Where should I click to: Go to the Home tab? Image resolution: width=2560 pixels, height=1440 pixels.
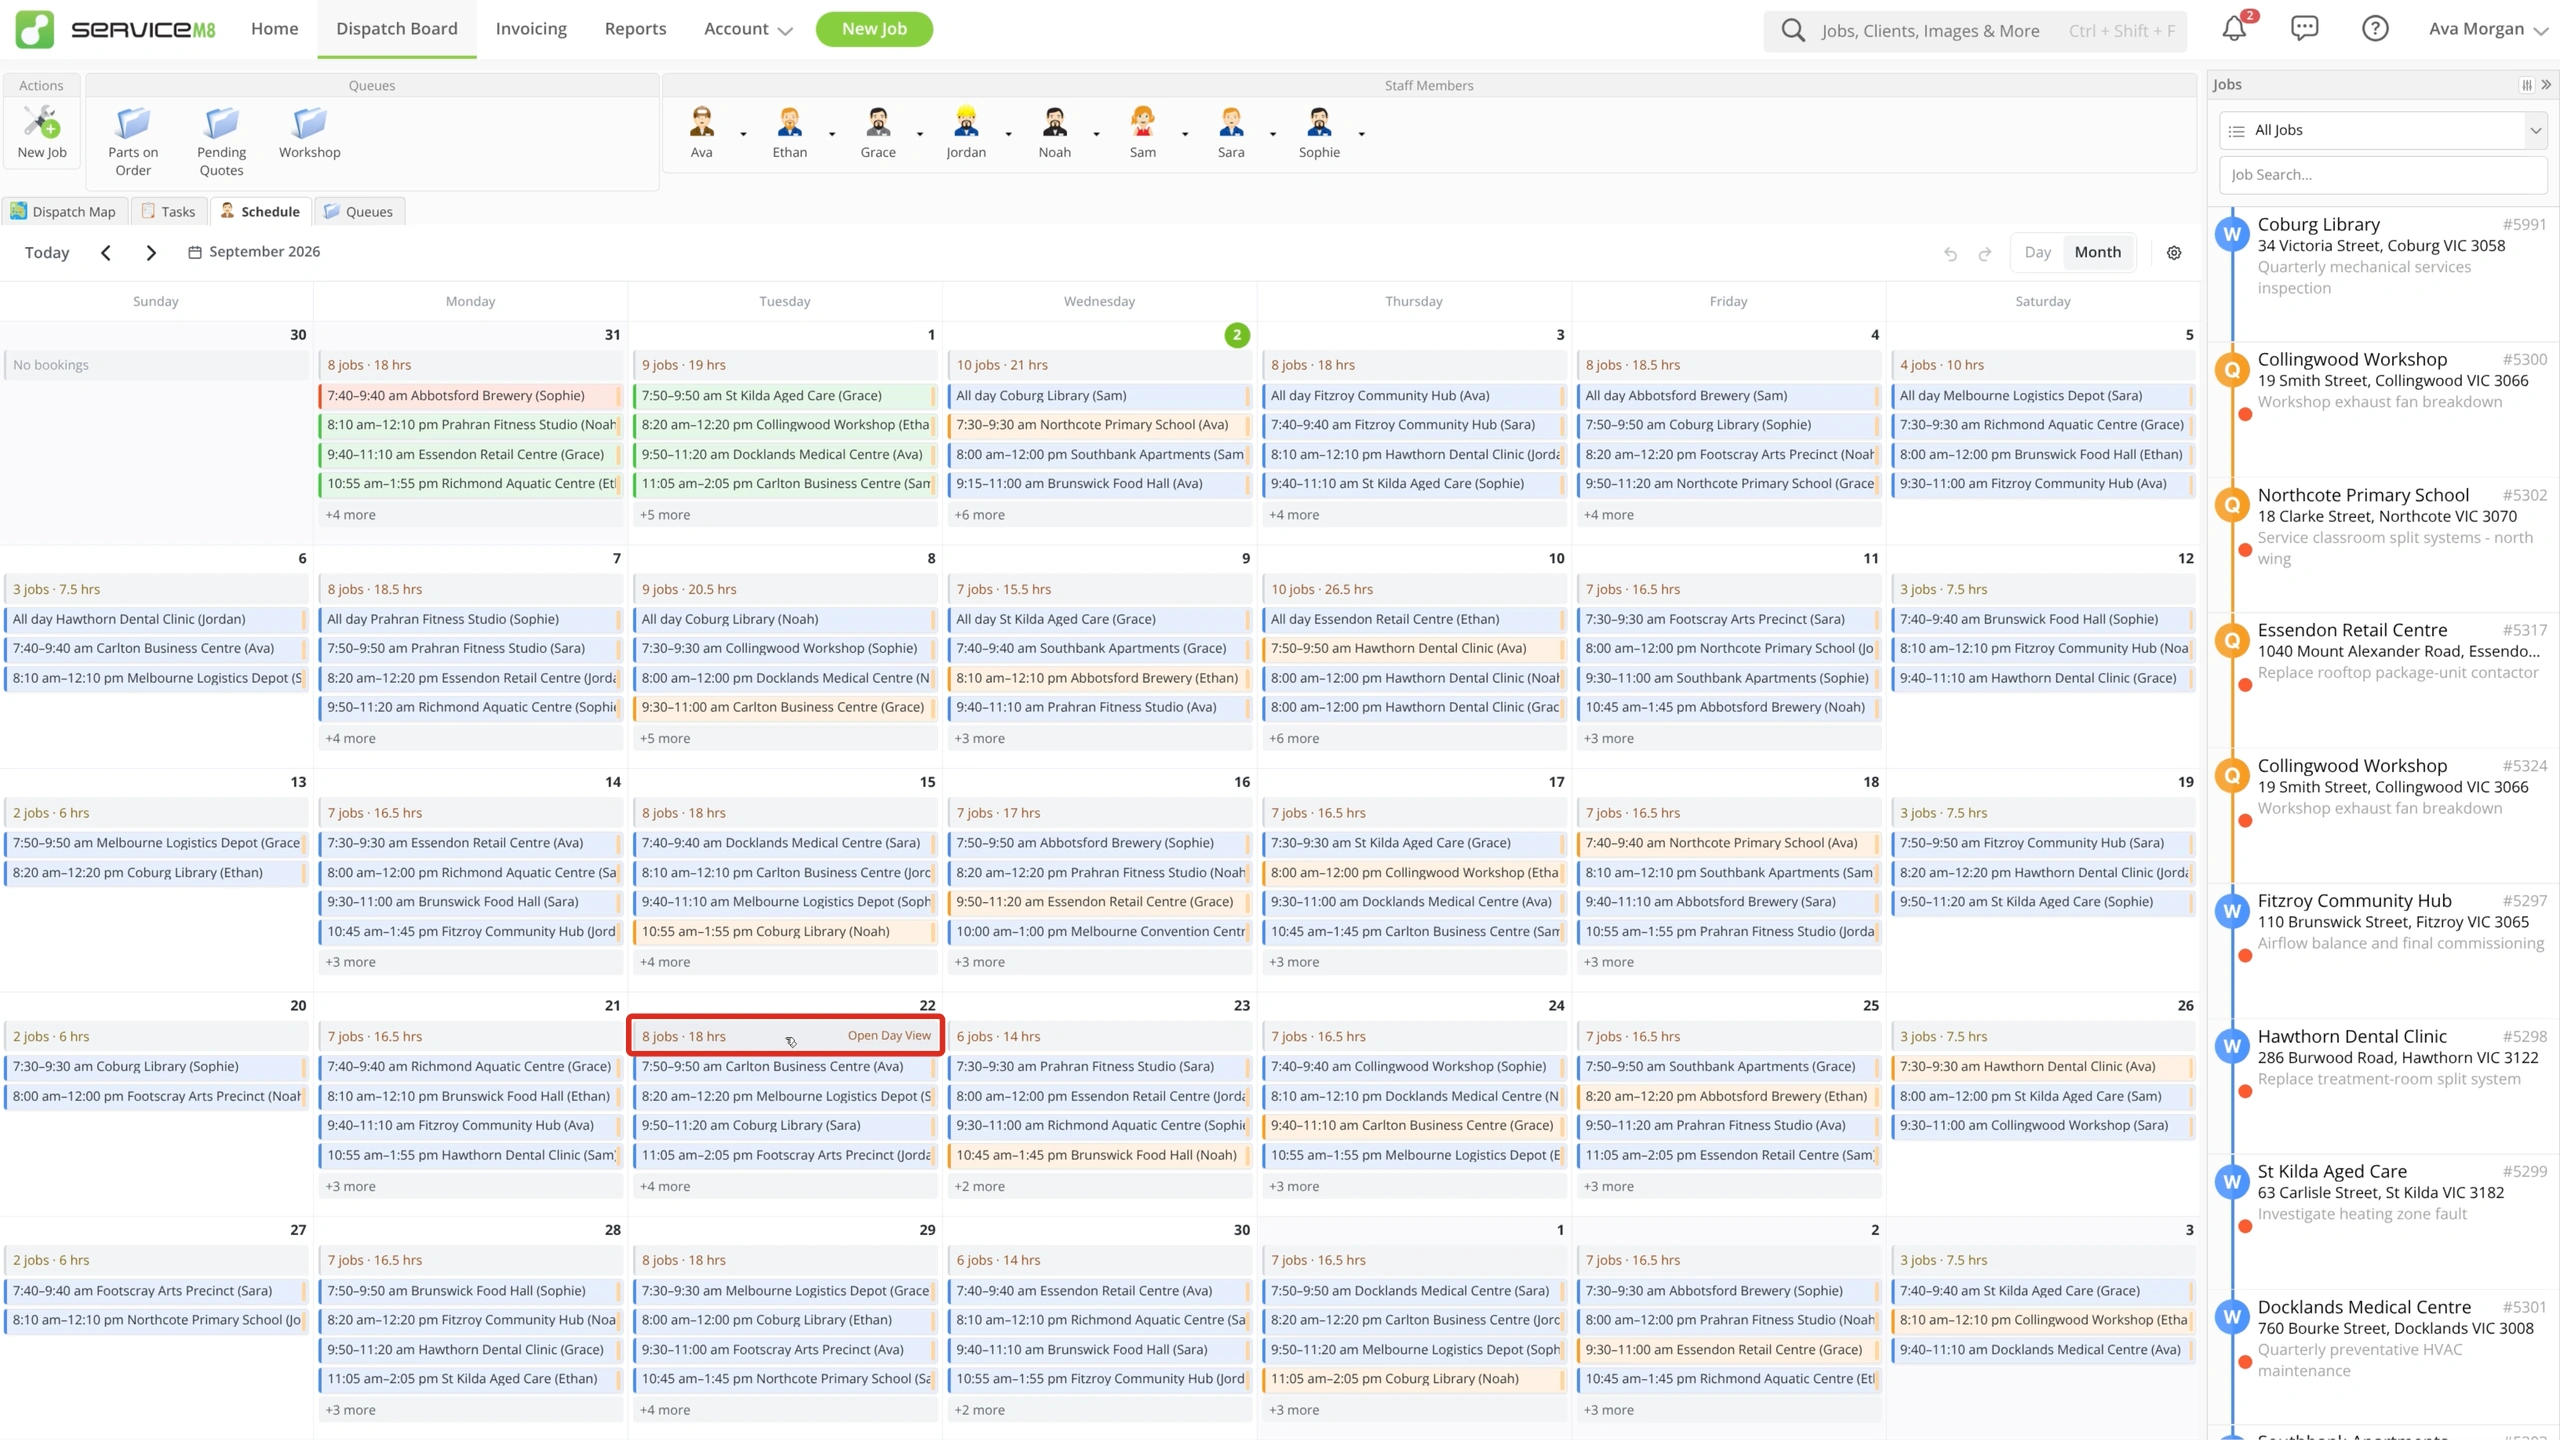[x=274, y=29]
